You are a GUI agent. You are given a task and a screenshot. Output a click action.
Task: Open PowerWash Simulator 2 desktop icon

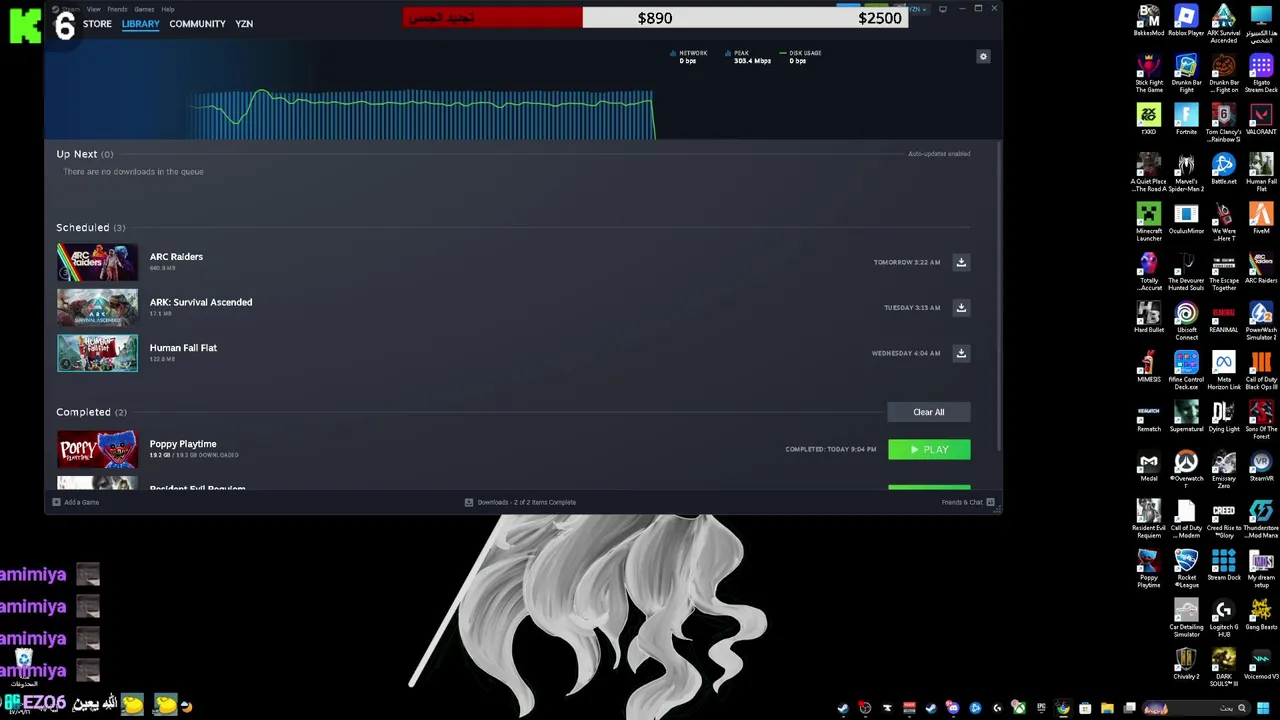click(1261, 322)
